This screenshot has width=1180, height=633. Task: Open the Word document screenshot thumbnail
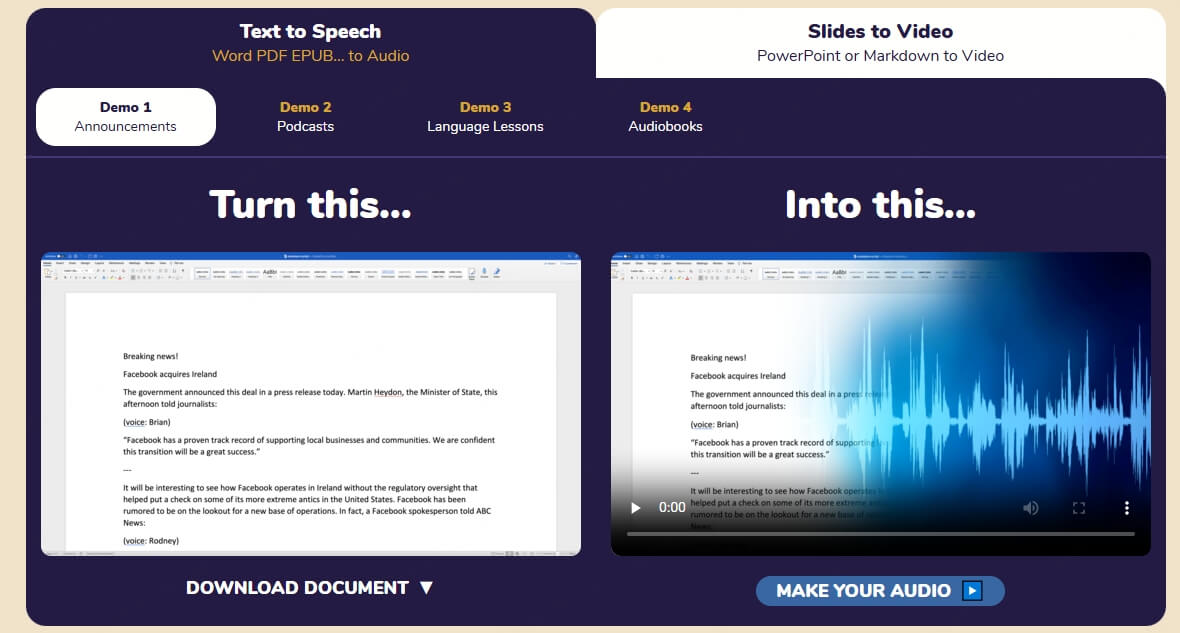tap(311, 404)
